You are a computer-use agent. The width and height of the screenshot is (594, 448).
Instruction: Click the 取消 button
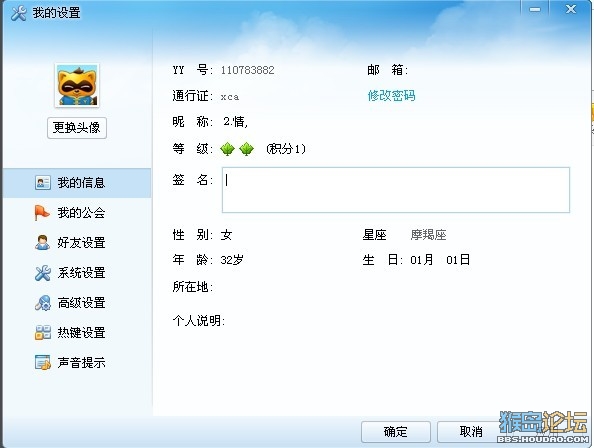coord(471,432)
